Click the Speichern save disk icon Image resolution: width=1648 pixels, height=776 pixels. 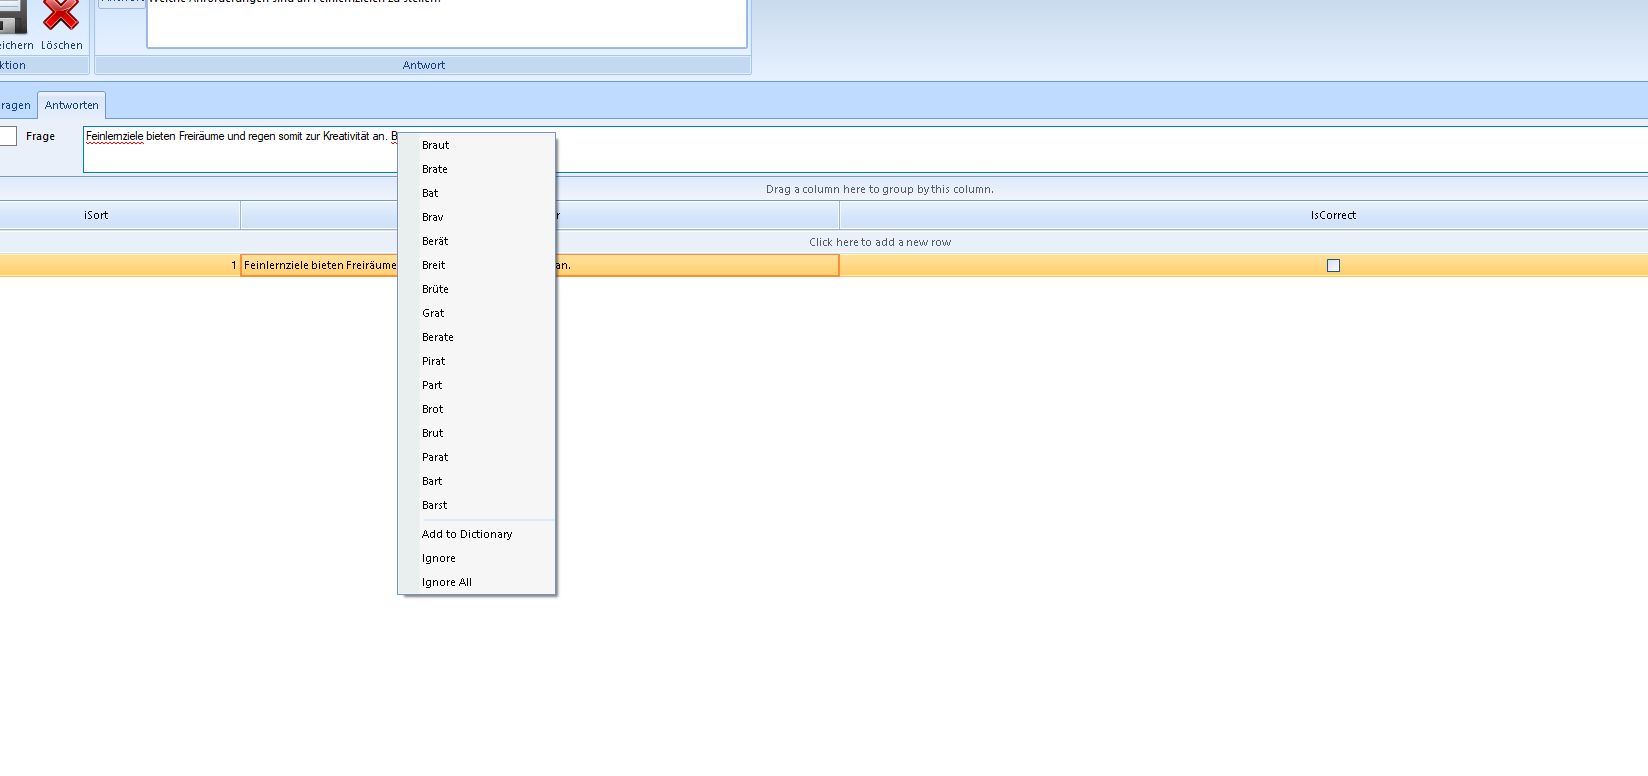coord(12,17)
